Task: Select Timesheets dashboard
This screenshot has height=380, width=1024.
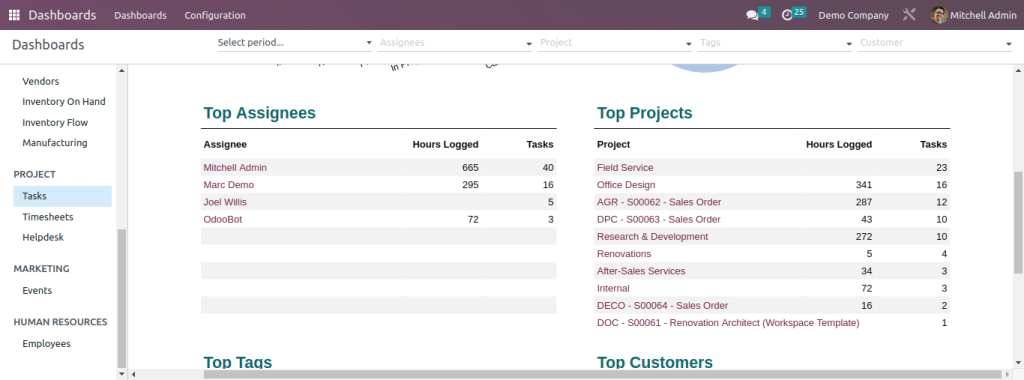Action: 48,217
